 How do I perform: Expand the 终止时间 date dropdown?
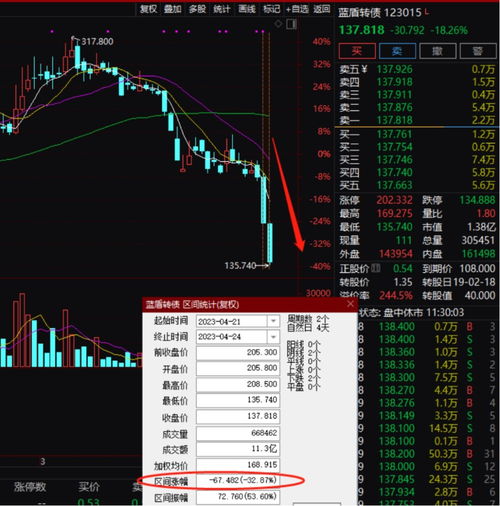(273, 337)
